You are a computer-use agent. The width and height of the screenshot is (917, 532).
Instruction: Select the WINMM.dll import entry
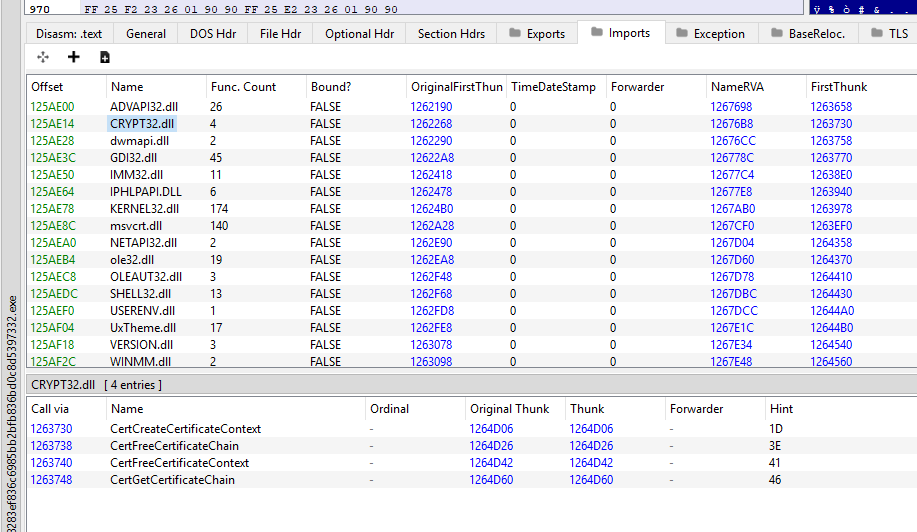[471, 361]
